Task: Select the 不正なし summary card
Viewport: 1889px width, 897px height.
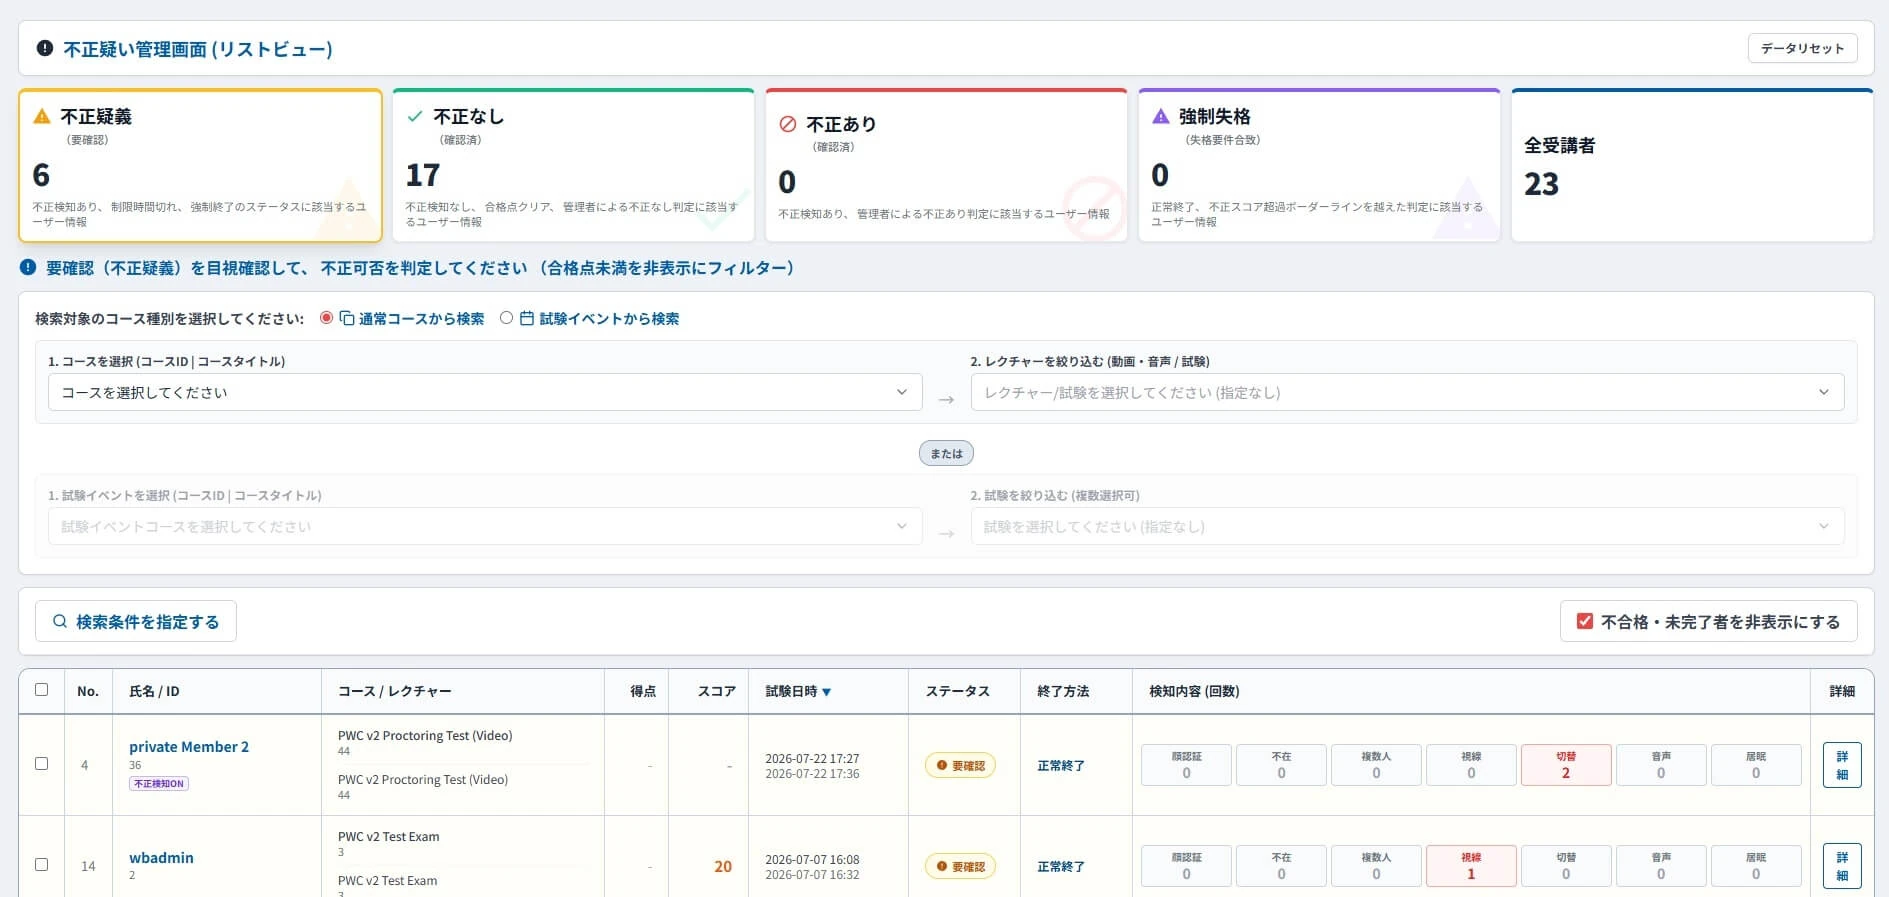Action: (573, 165)
